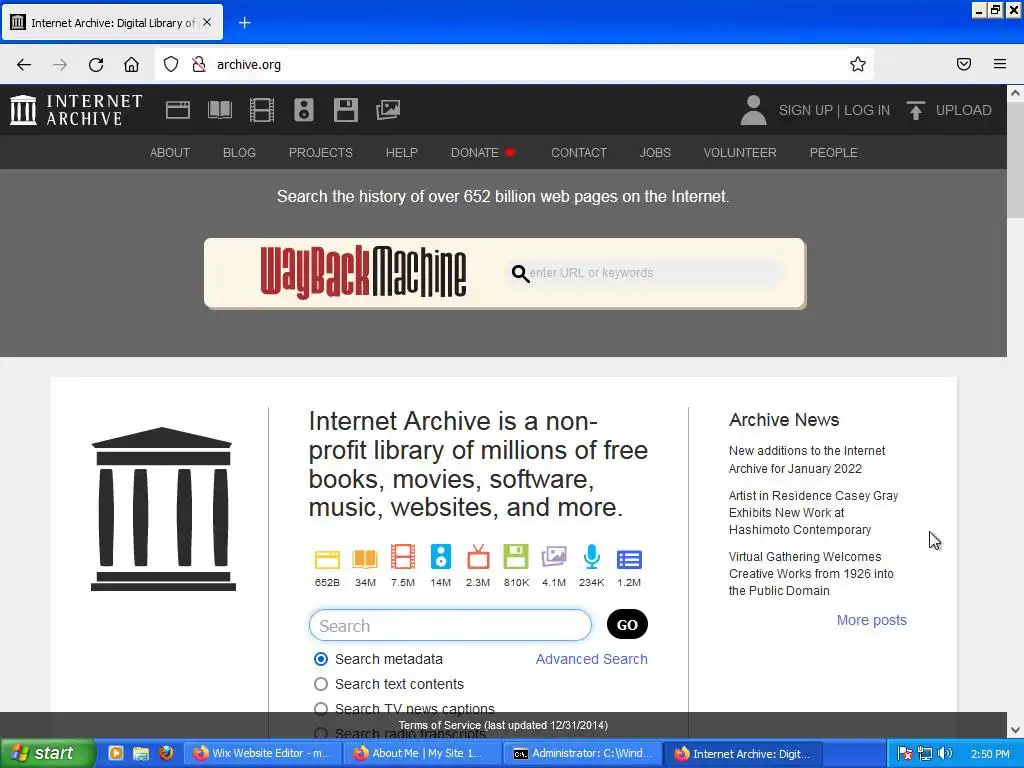
Task: Click the Upload arrow icon
Action: [x=916, y=110]
